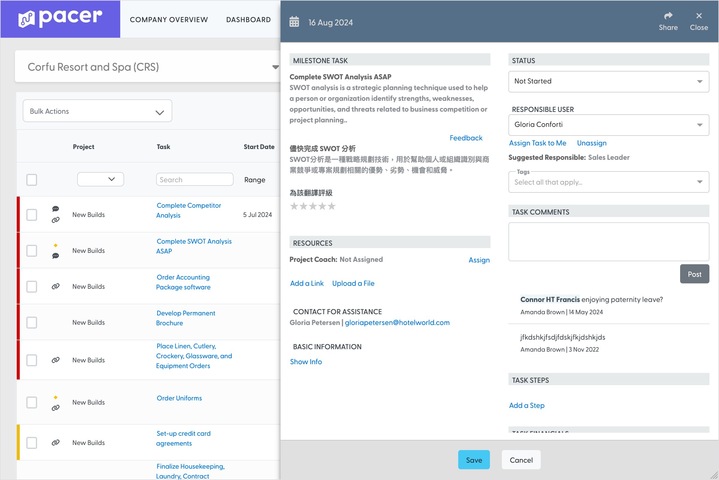The height and width of the screenshot is (480, 719).
Task: Click link icon on Set-up credit card row
Action: (x=55, y=442)
